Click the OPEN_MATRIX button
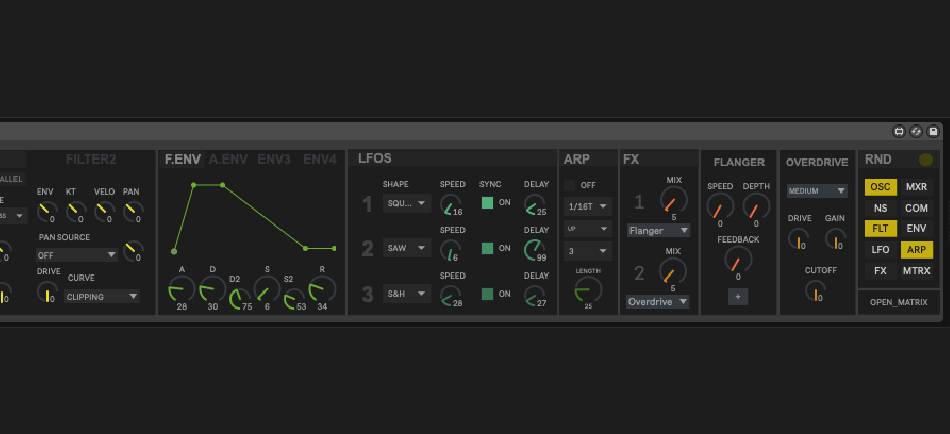This screenshot has height=434, width=950. 899,302
